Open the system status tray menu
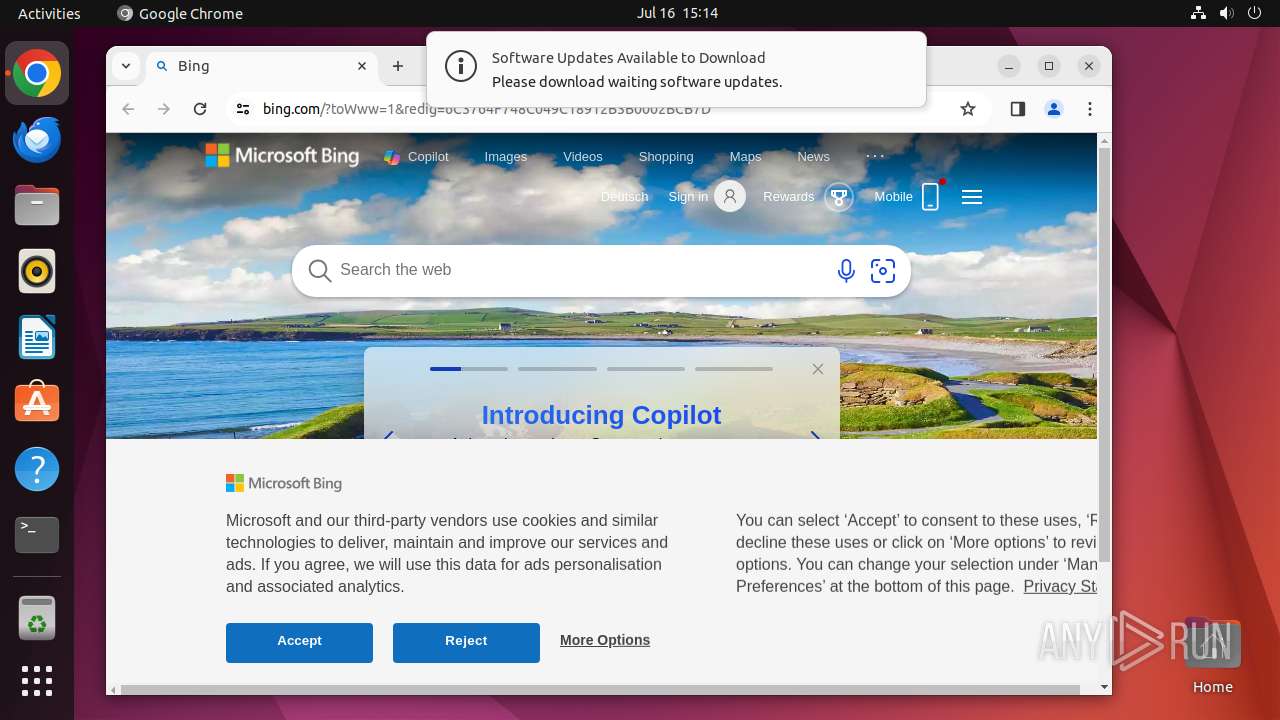Viewport: 1280px width, 720px height. [1226, 13]
